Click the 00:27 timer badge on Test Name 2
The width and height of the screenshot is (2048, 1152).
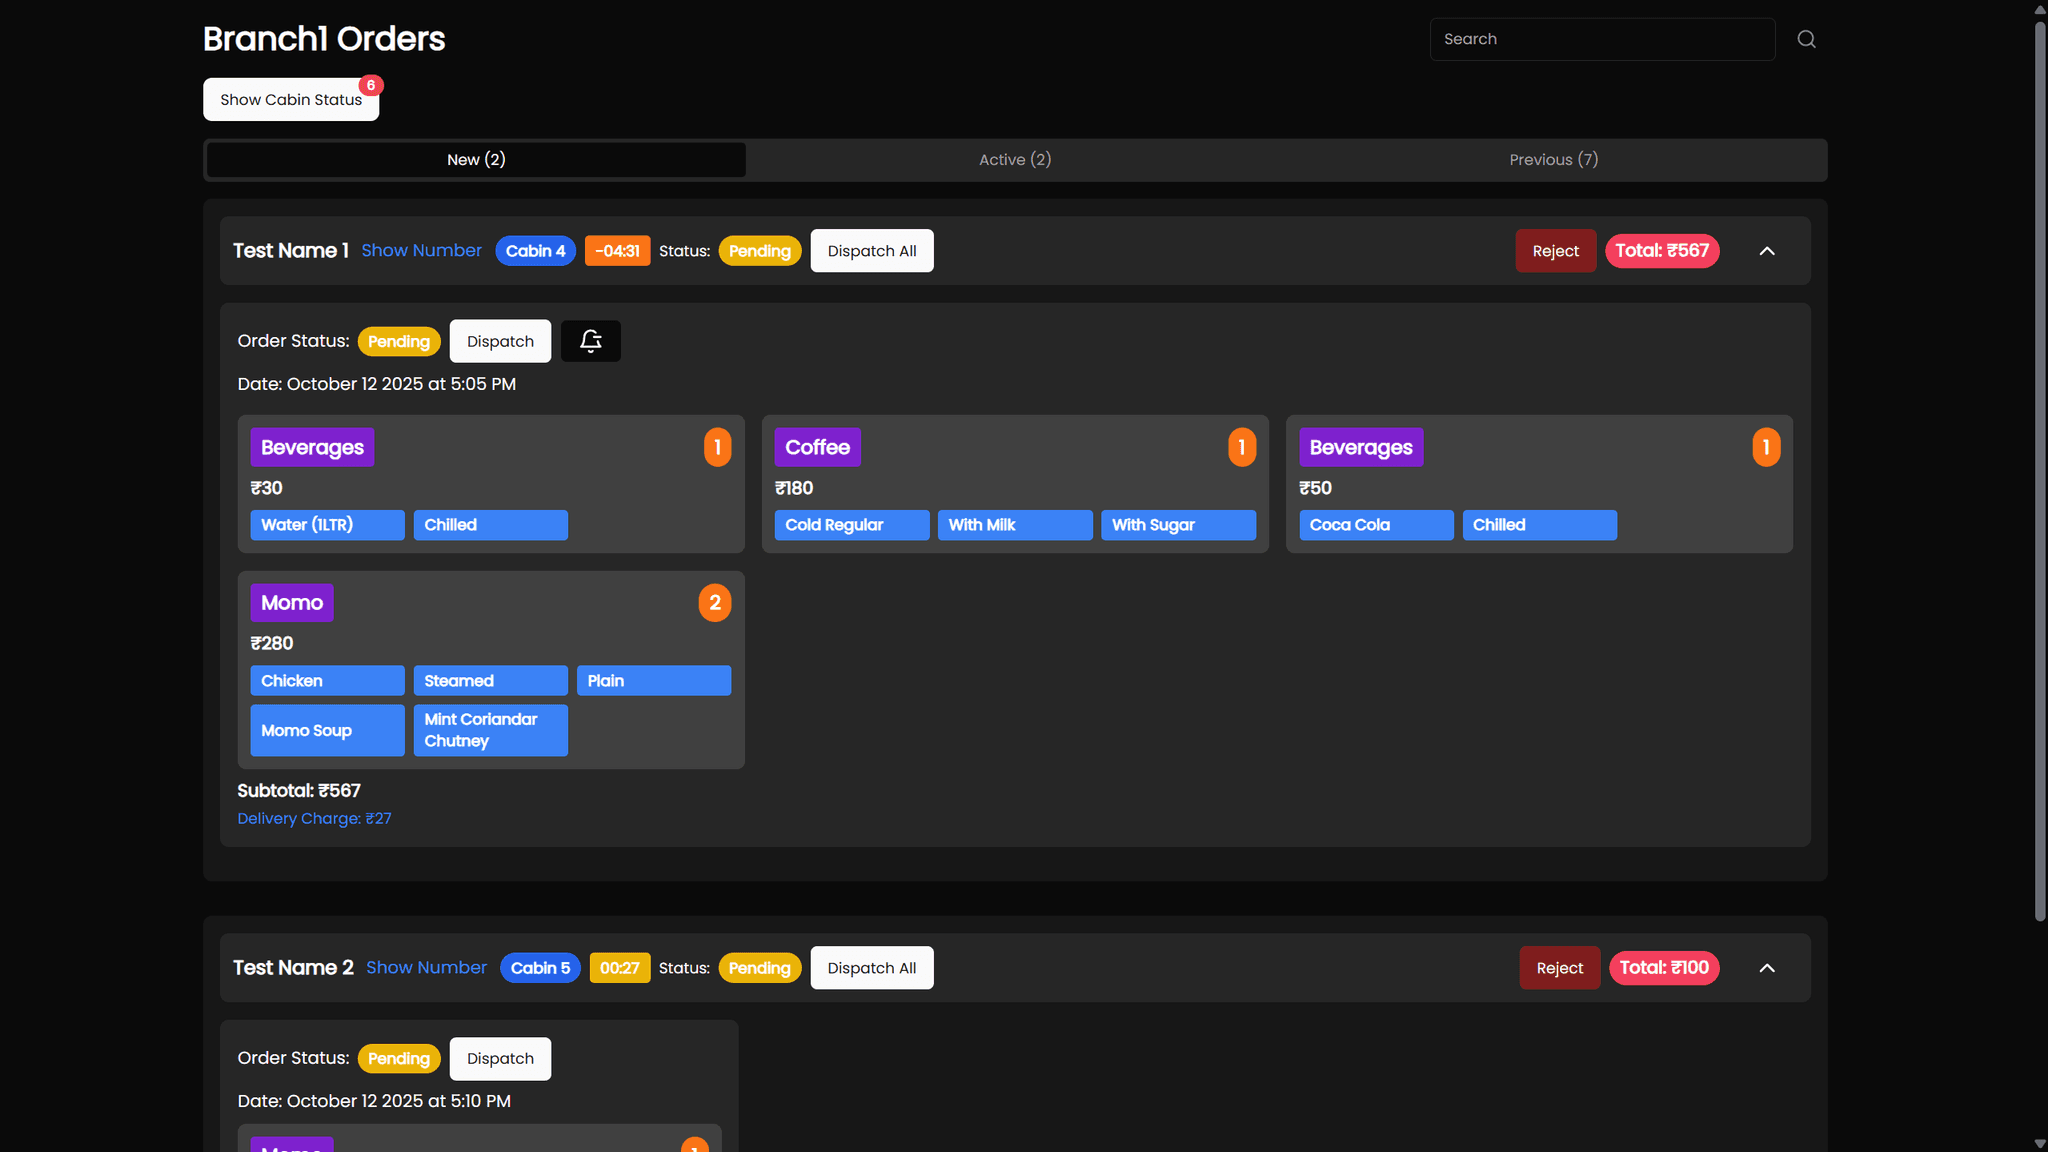(620, 968)
